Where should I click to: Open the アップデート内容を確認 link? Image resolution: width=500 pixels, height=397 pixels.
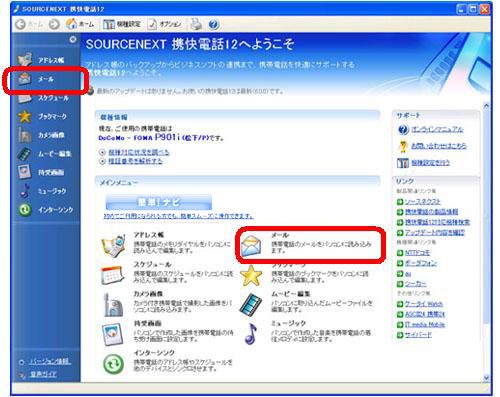click(435, 232)
